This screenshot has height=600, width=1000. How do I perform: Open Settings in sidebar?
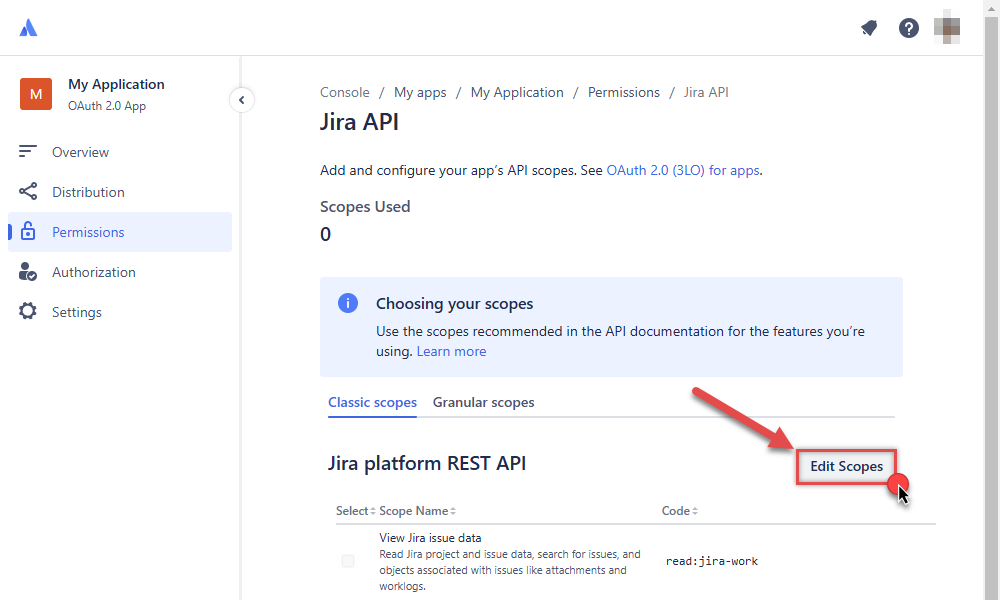[120, 312]
